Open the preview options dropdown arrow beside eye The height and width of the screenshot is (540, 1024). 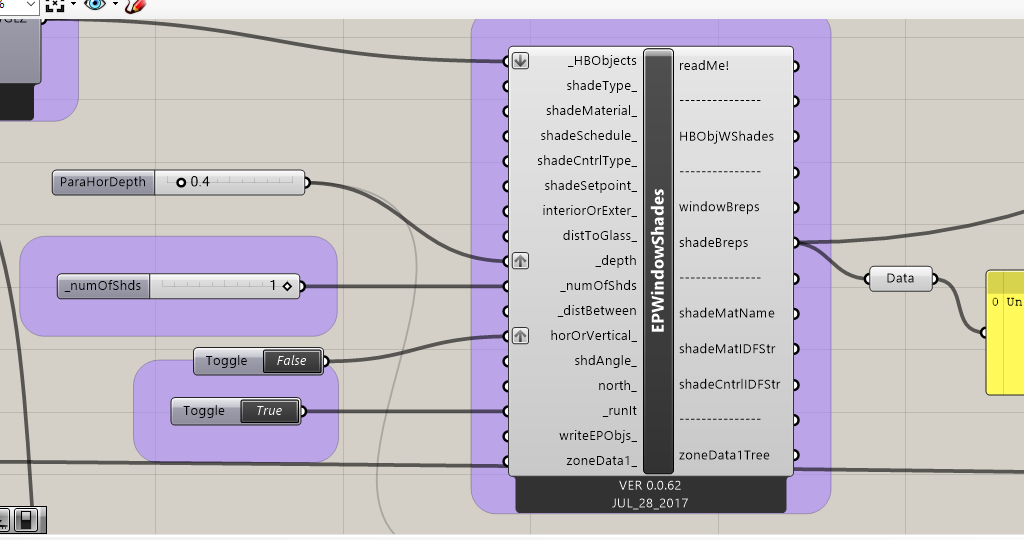coord(116,5)
